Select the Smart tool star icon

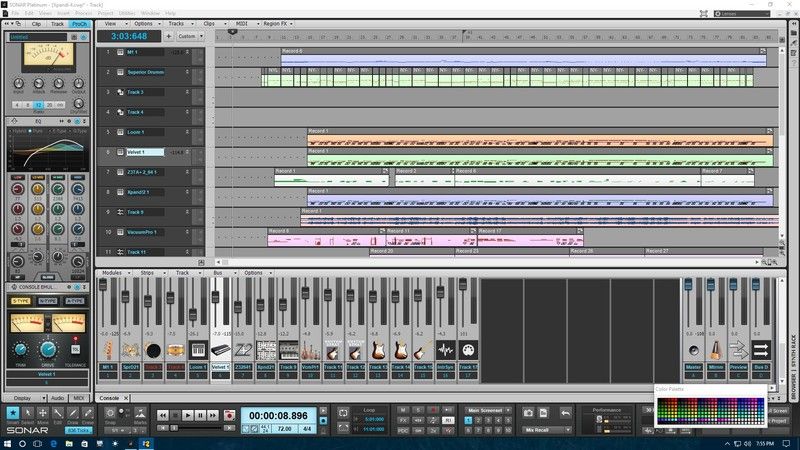[x=13, y=413]
